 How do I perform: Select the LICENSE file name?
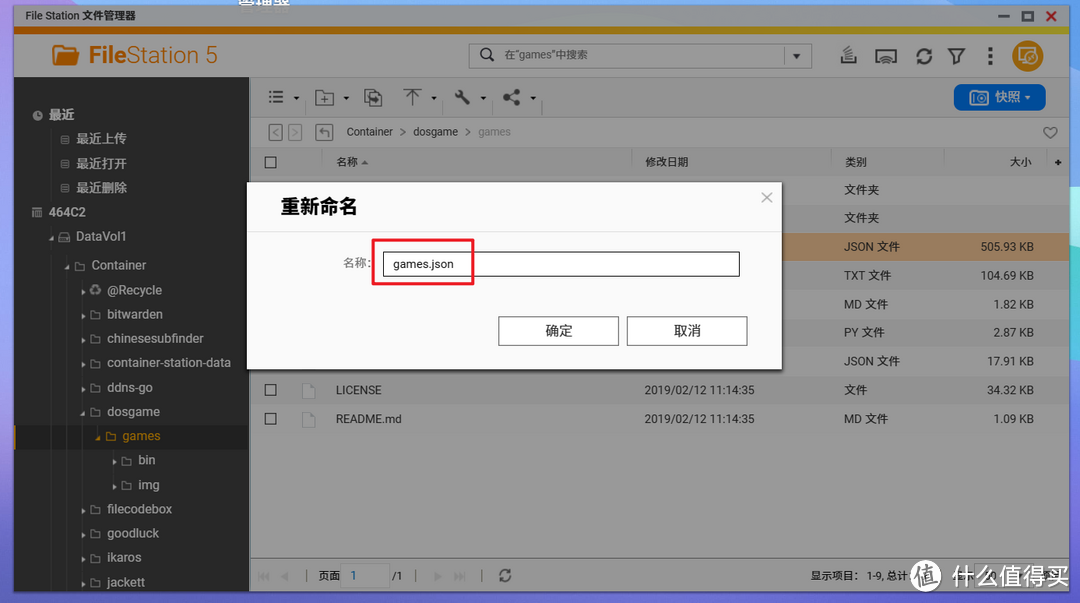358,390
